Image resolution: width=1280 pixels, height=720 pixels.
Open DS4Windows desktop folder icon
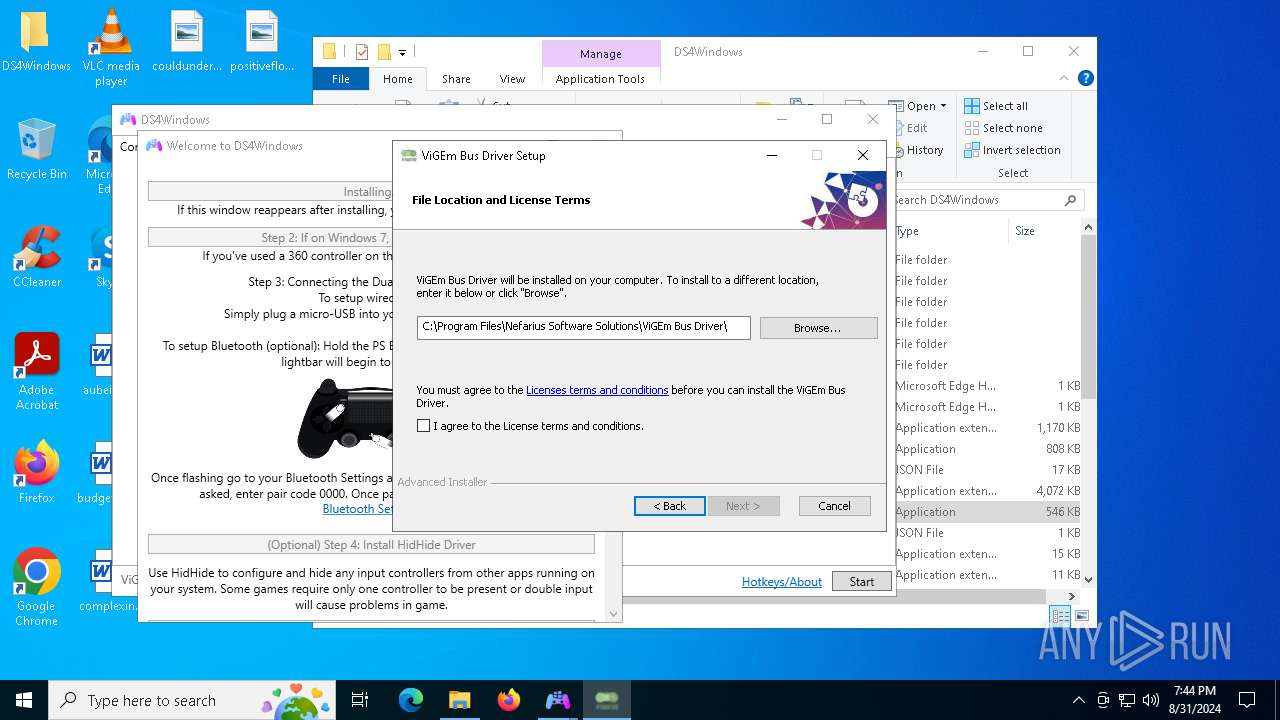pos(36,42)
